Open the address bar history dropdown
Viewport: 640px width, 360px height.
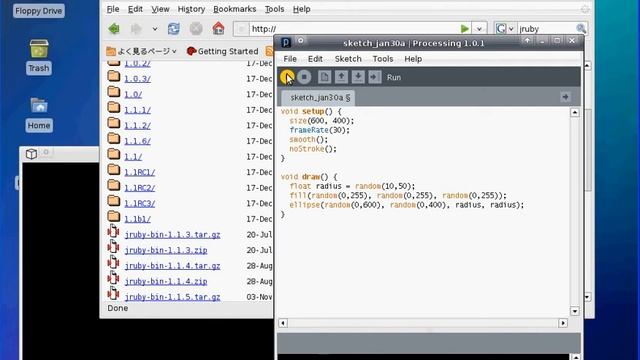click(479, 29)
